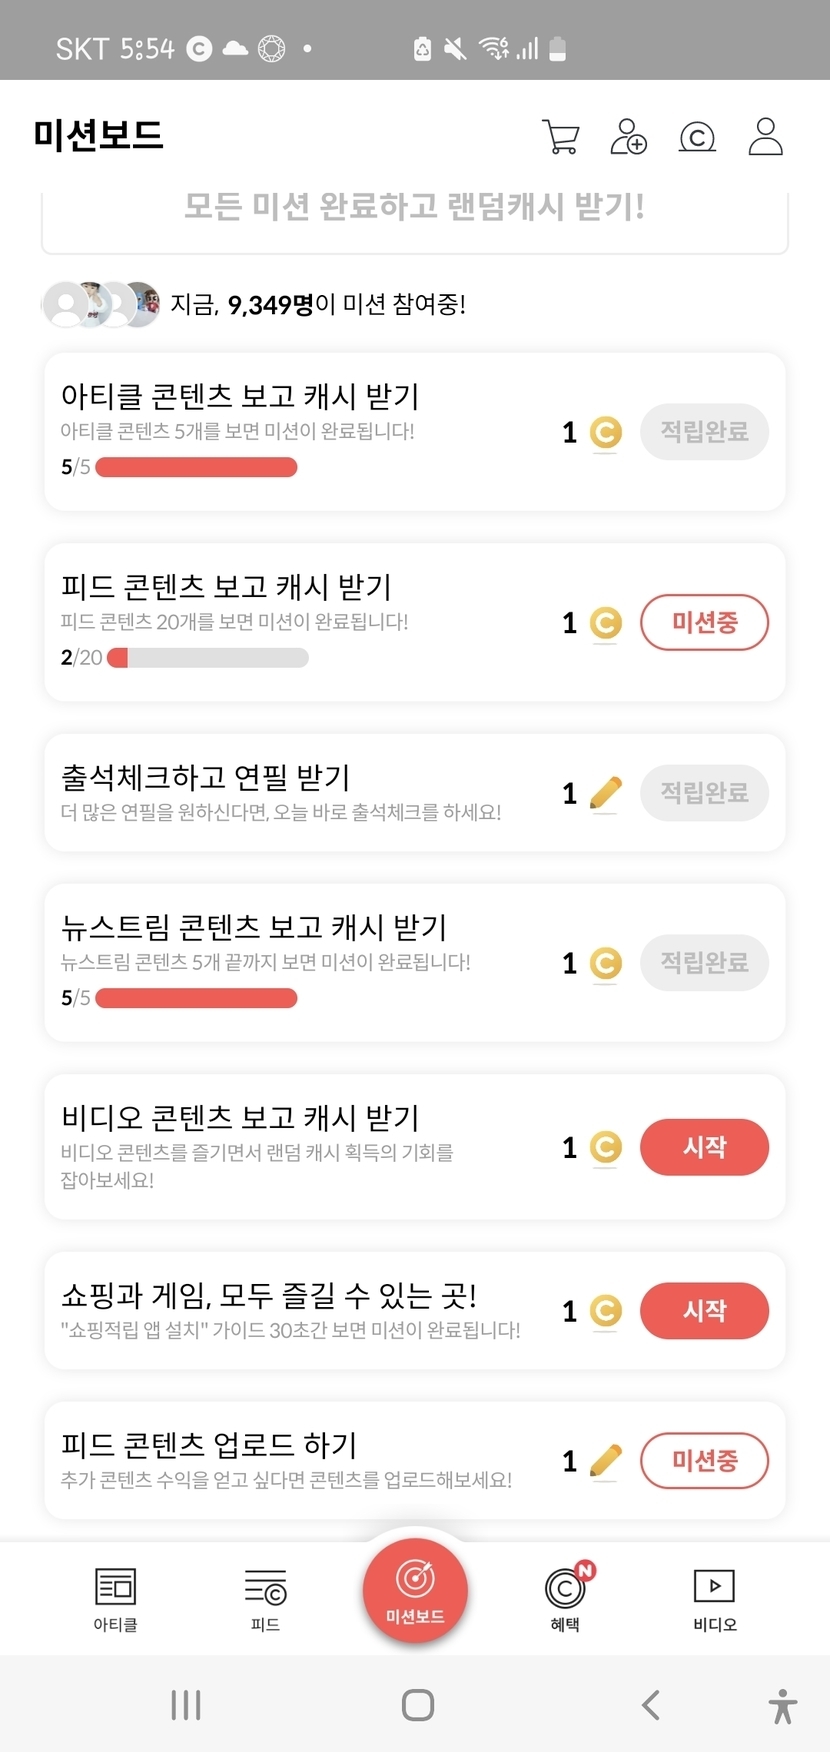This screenshot has height=1752, width=830.
Task: Switch to the 아티클 tab
Action: (115, 1598)
